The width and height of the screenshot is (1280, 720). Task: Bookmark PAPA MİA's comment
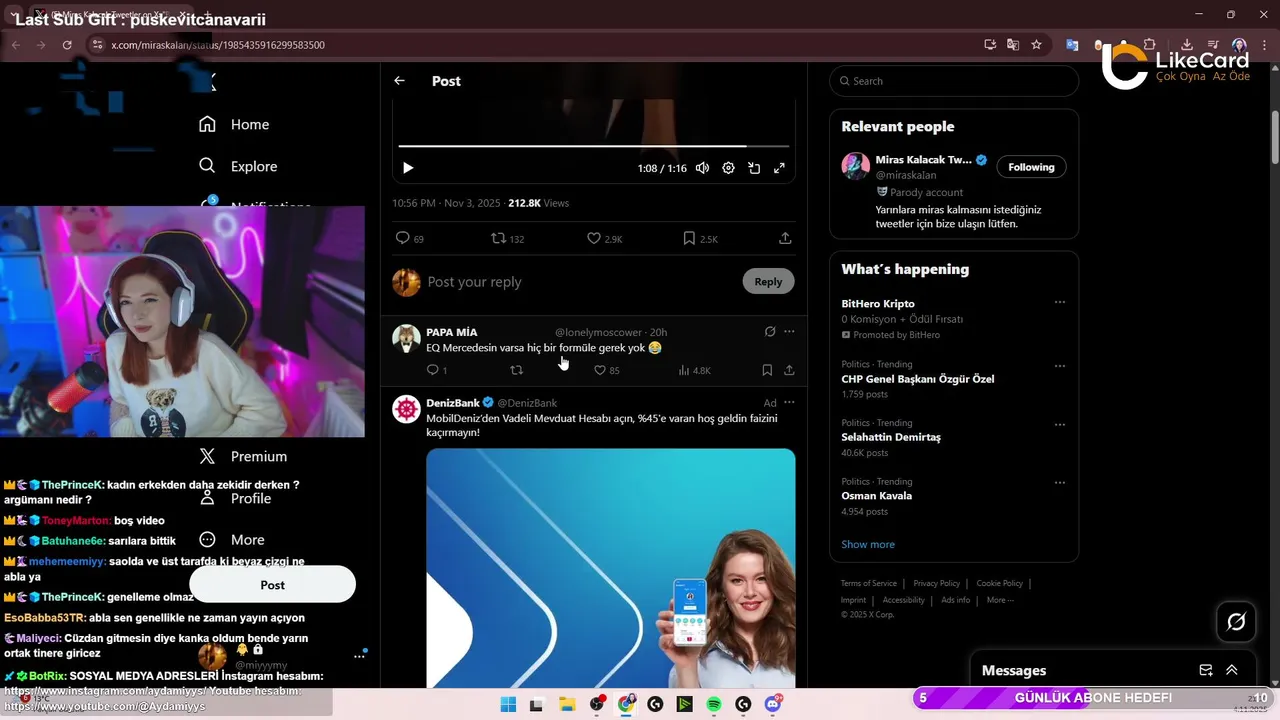[767, 370]
